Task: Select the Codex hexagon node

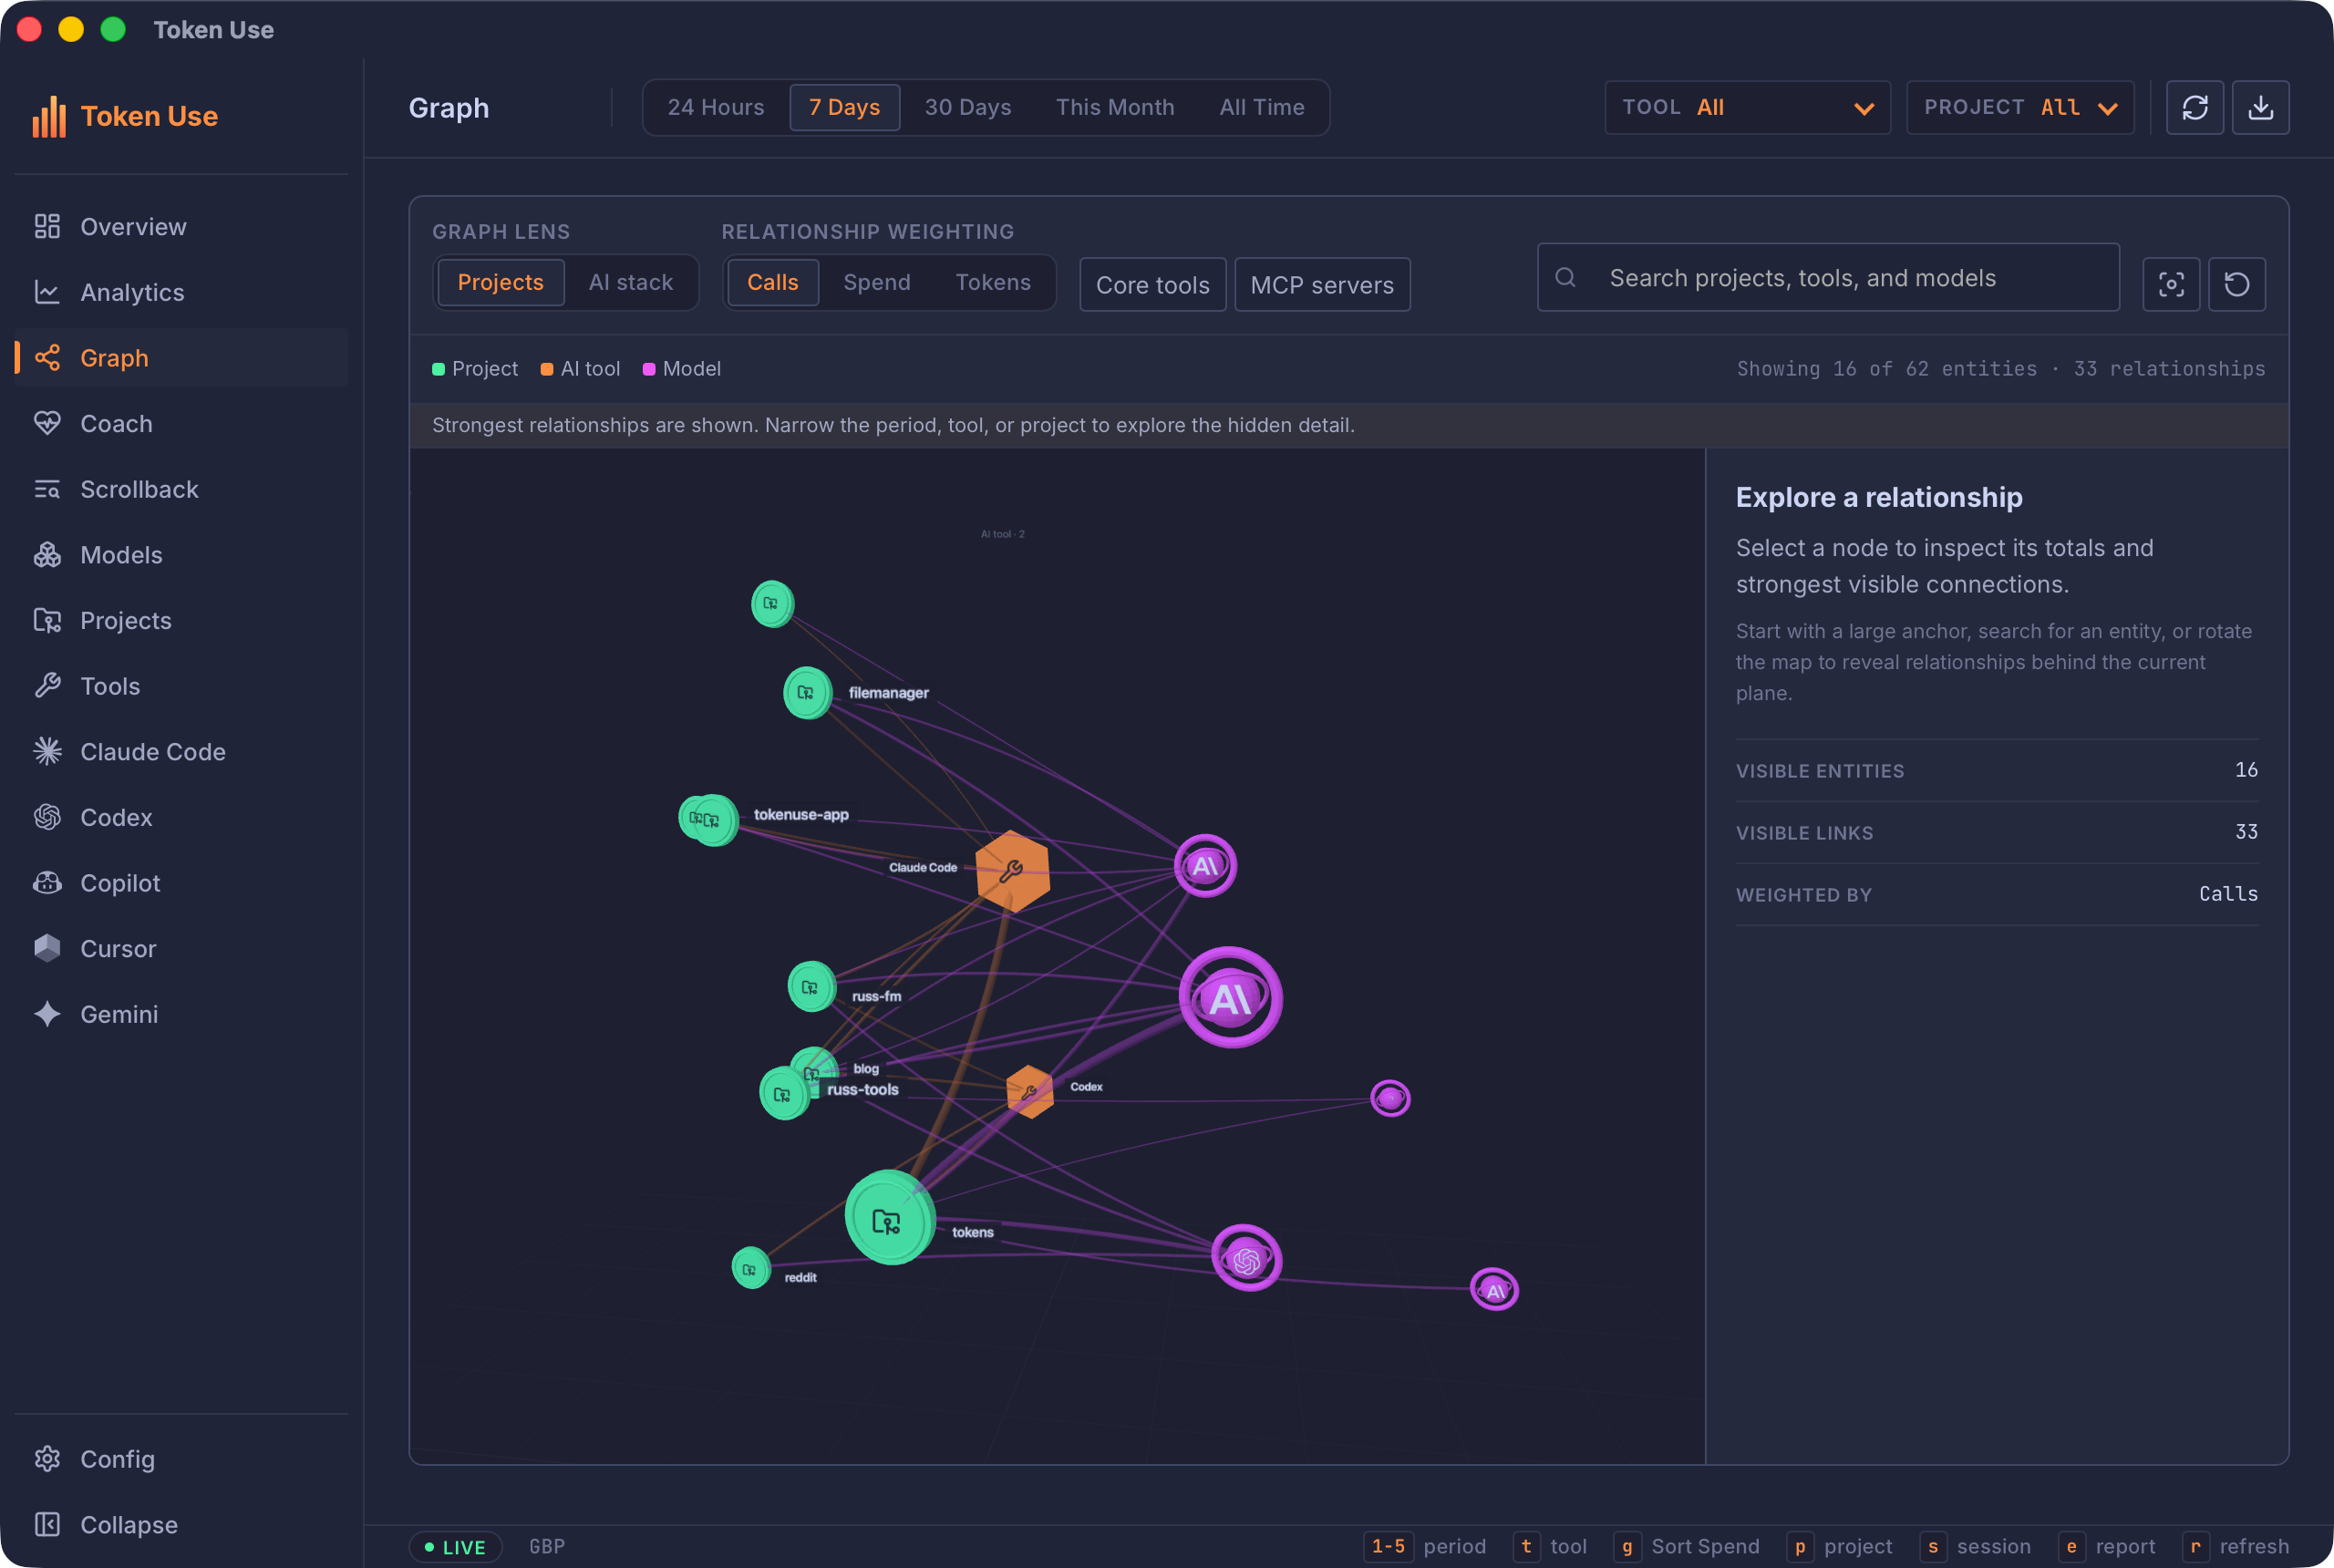Action: (x=1029, y=1091)
